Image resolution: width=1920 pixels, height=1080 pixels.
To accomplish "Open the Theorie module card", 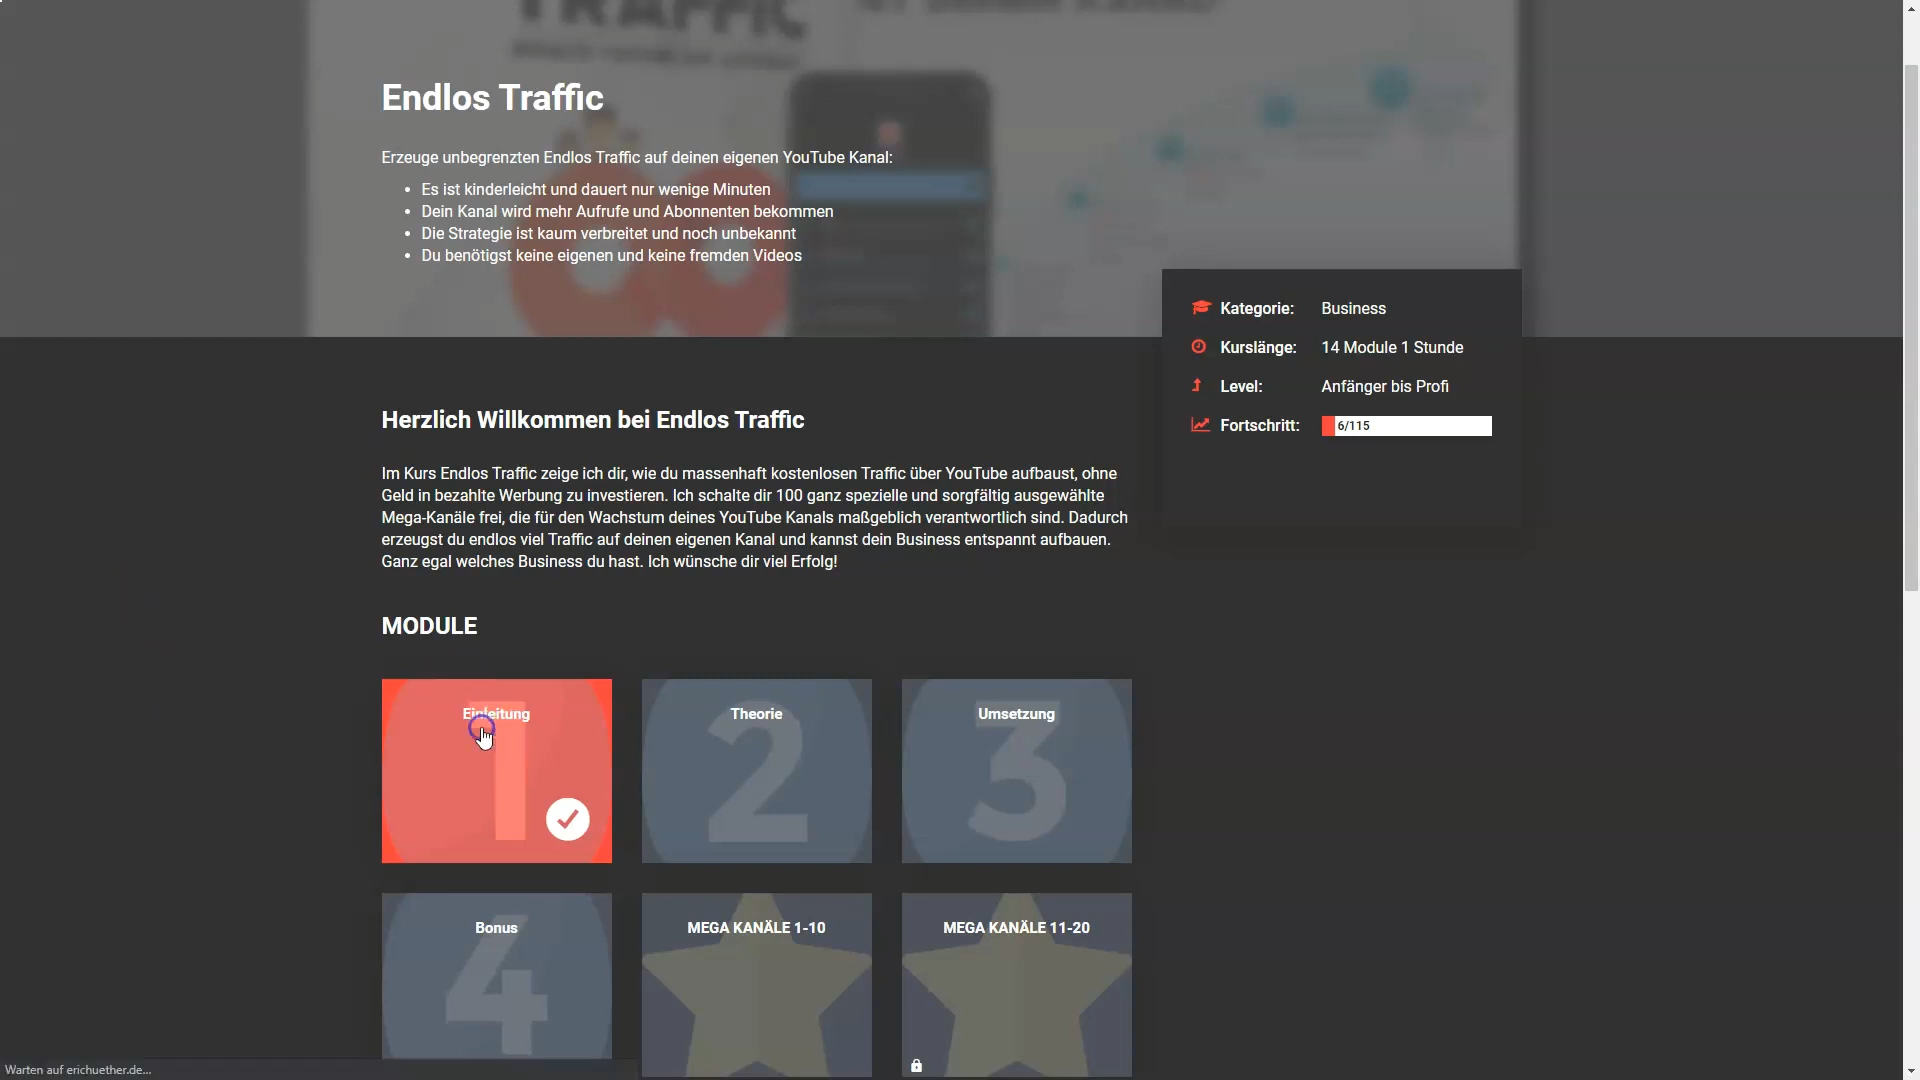I will [756, 771].
